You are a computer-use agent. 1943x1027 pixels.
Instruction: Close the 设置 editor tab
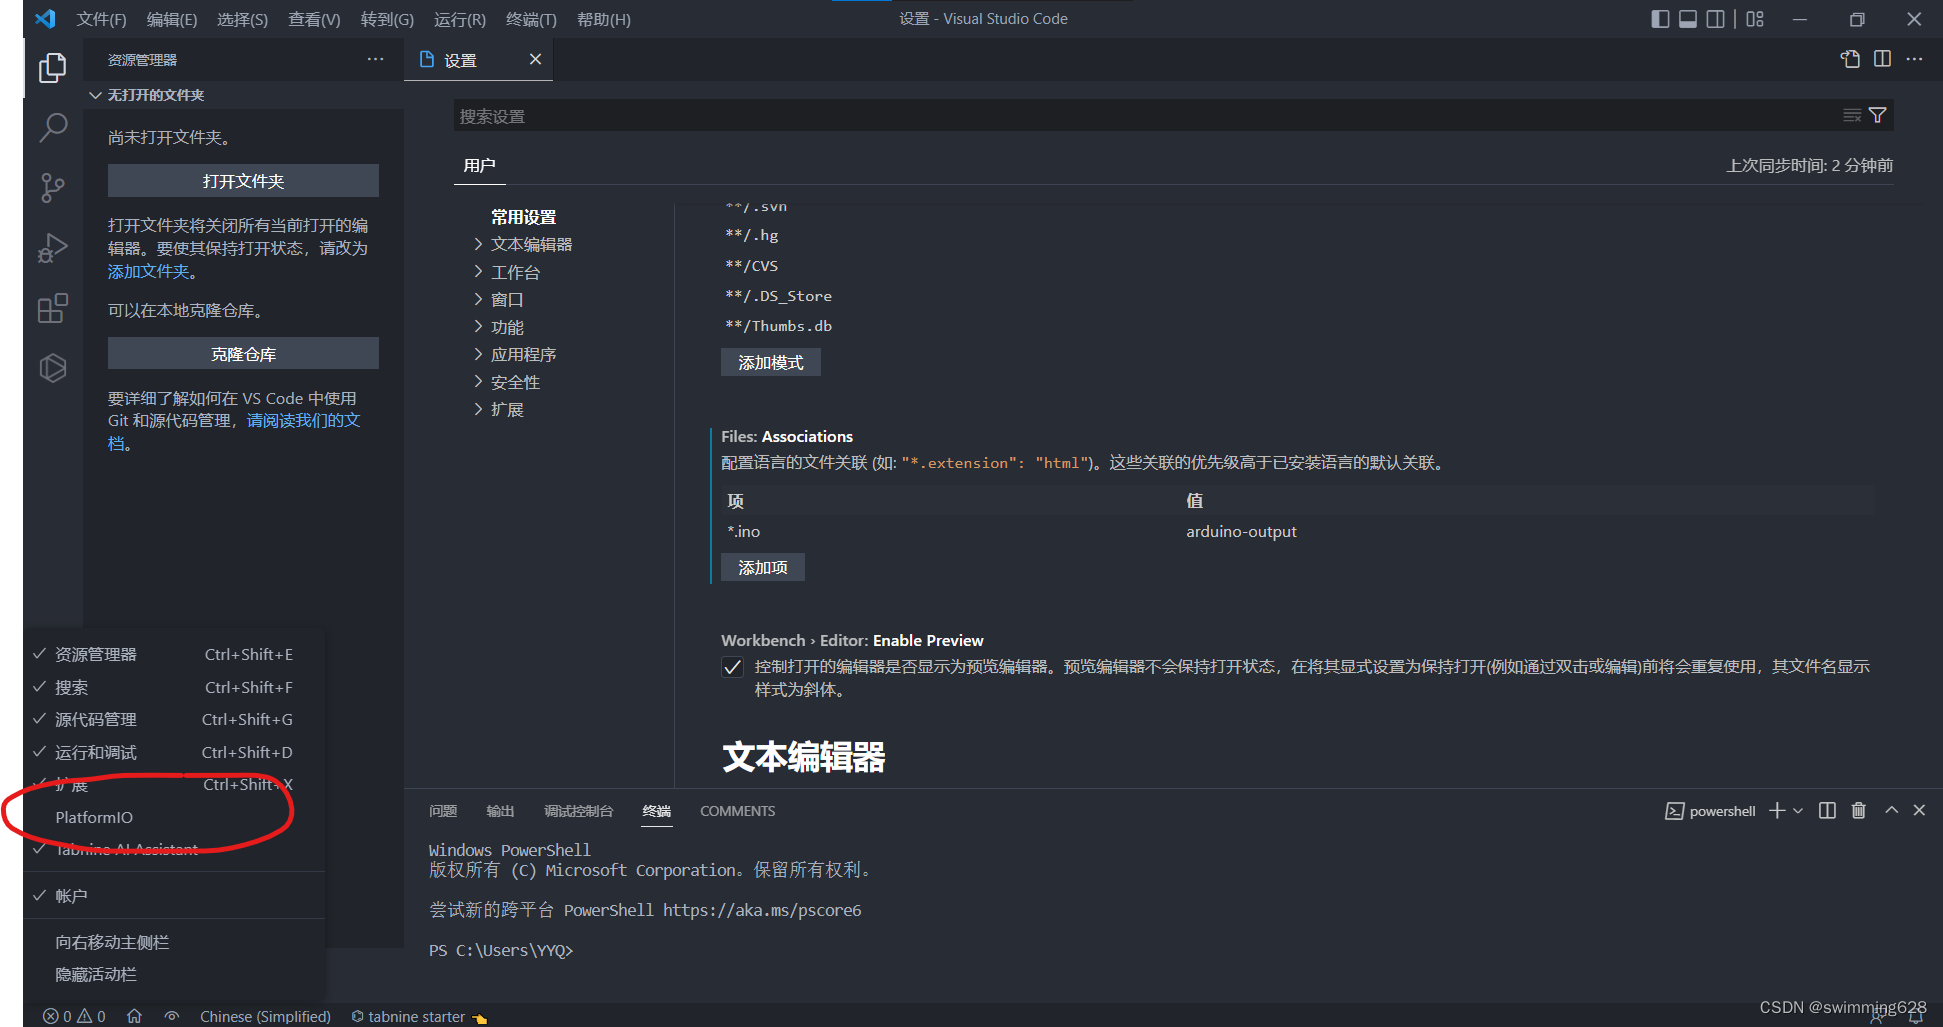click(x=535, y=59)
